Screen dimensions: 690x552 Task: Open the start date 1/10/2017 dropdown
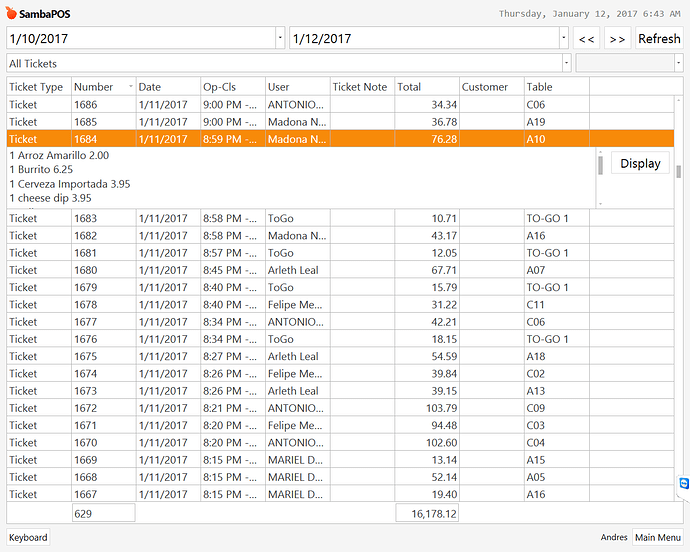280,38
